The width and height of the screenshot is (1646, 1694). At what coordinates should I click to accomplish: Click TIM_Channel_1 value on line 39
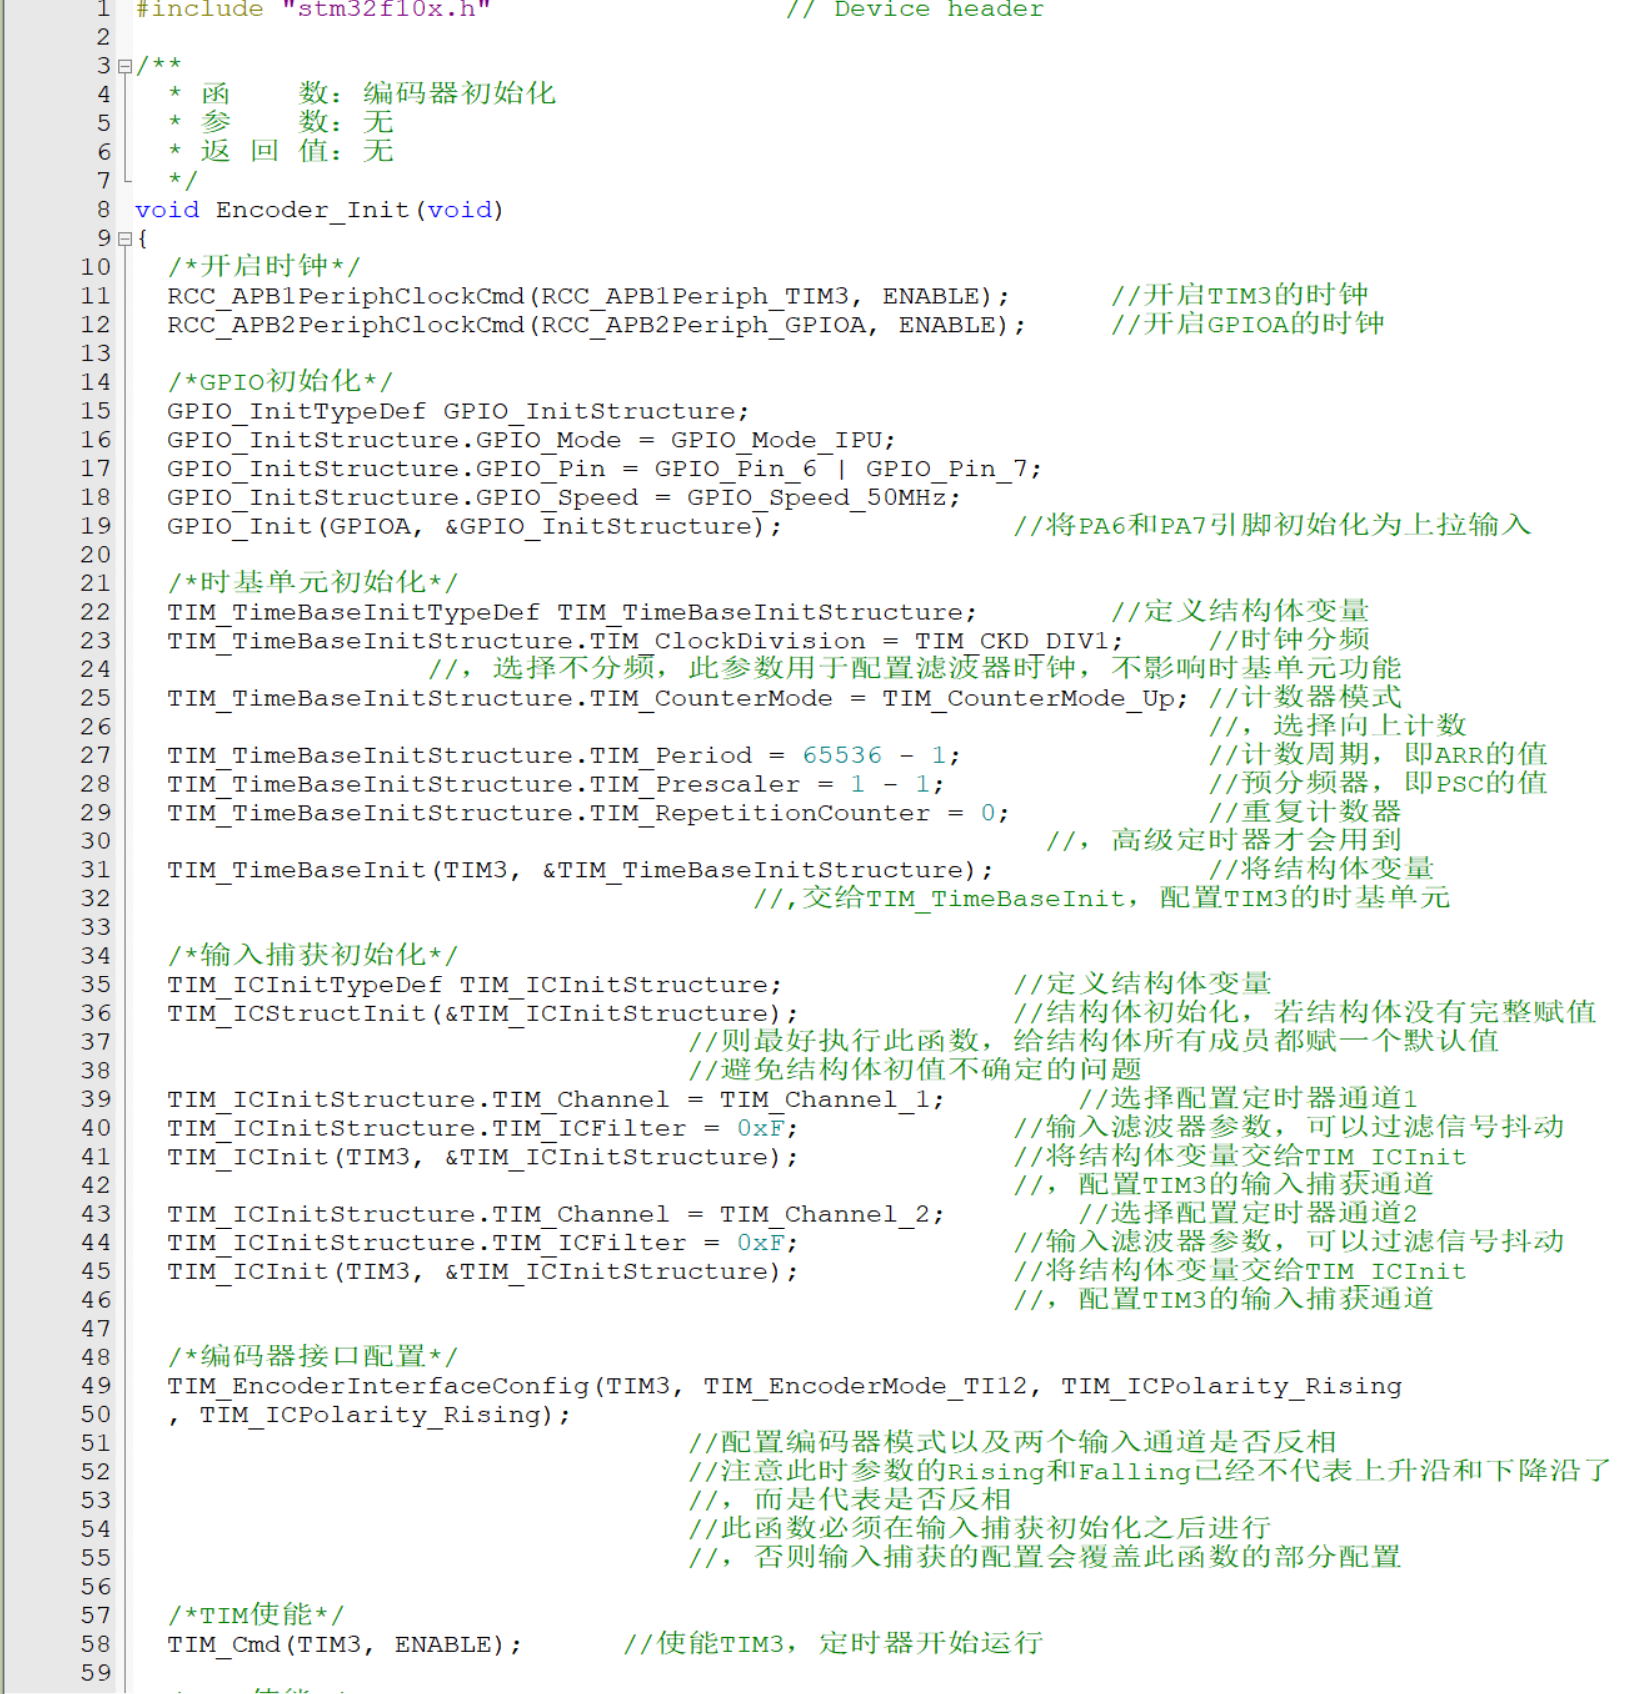pyautogui.click(x=825, y=1100)
